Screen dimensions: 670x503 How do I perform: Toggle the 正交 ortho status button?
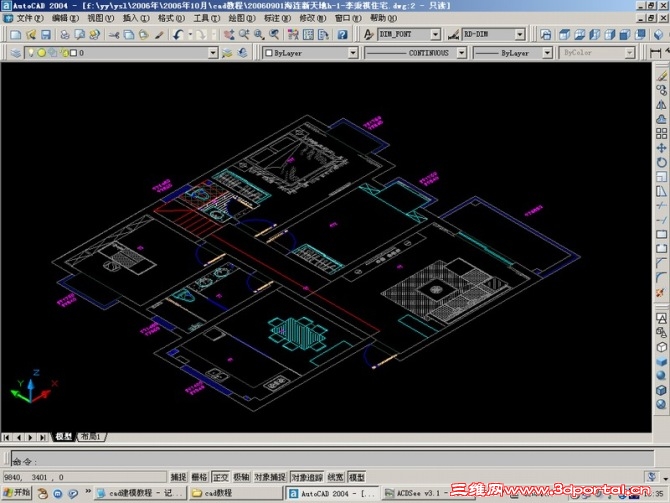pyautogui.click(x=220, y=477)
